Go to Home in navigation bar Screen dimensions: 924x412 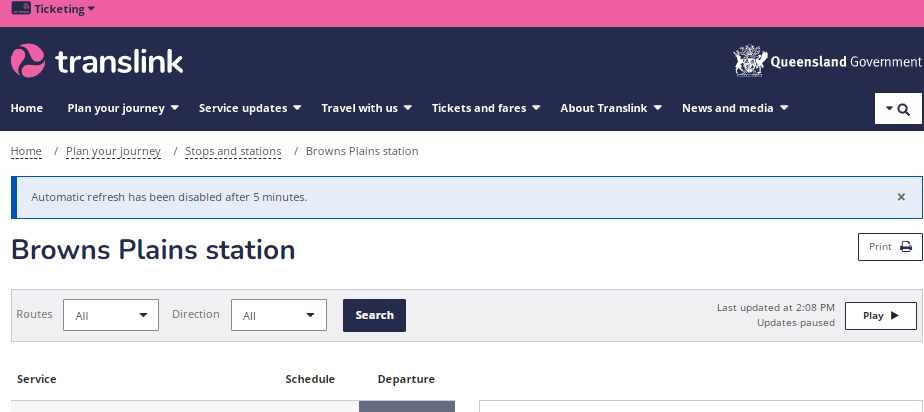point(27,108)
